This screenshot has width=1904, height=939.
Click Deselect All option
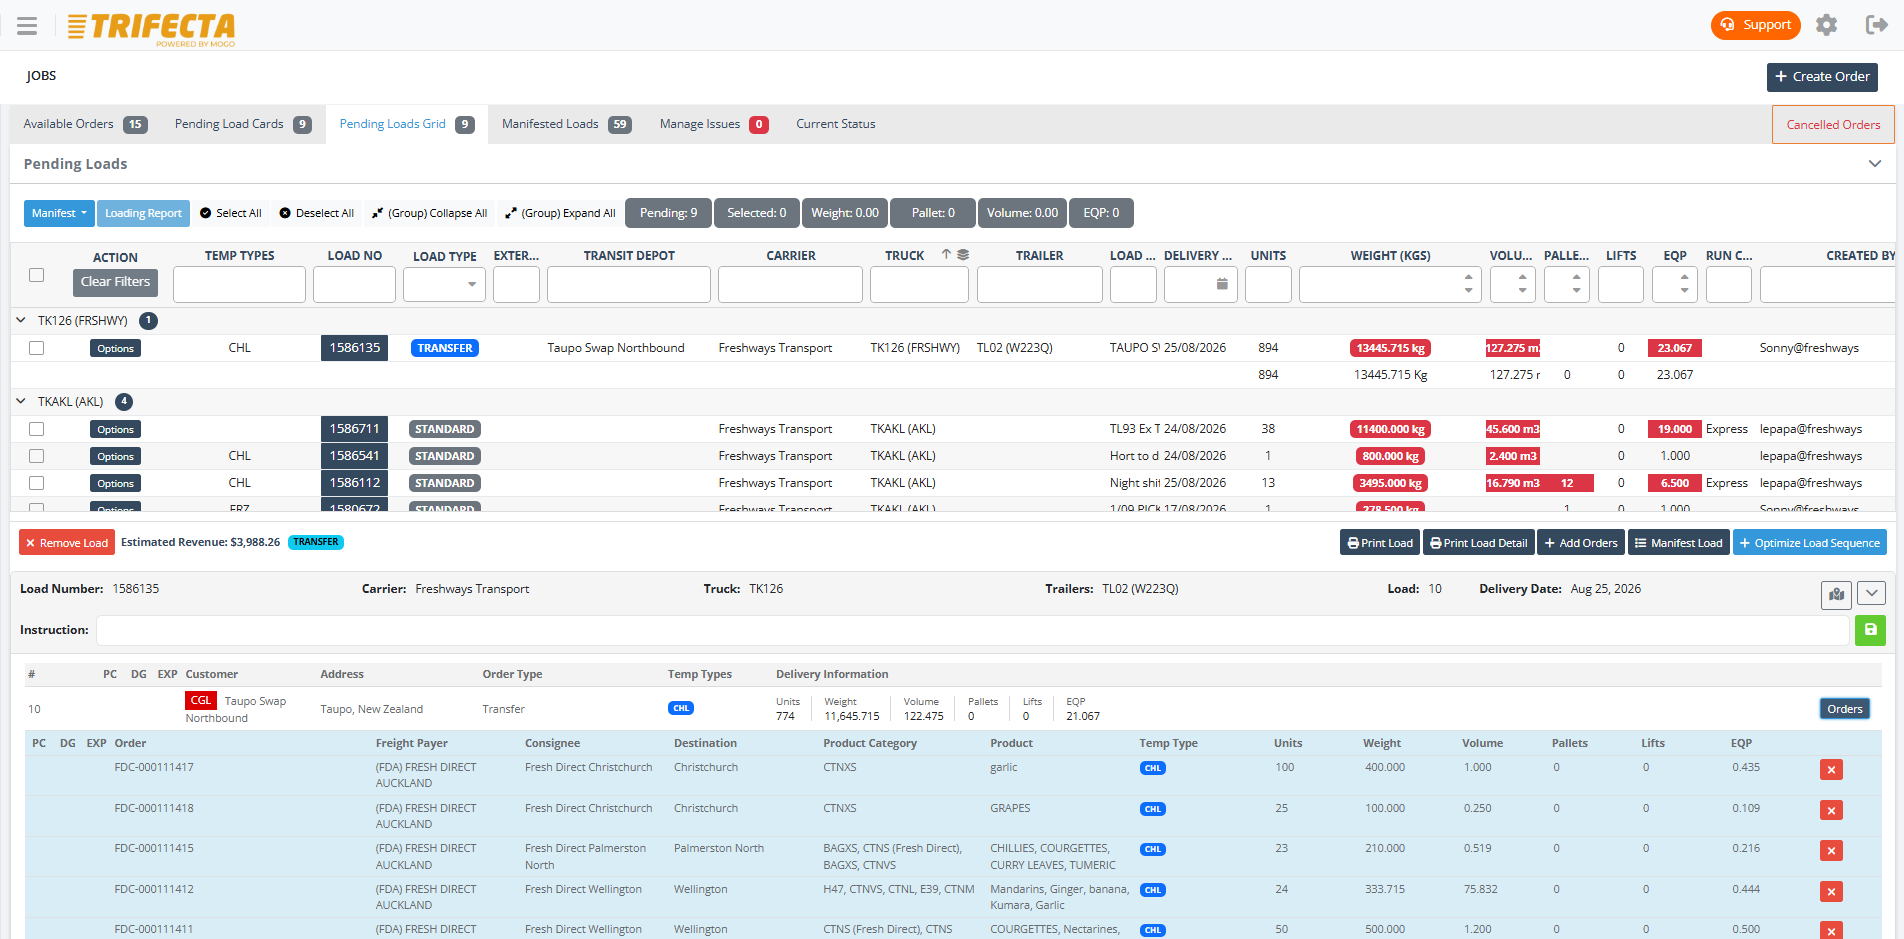point(317,213)
